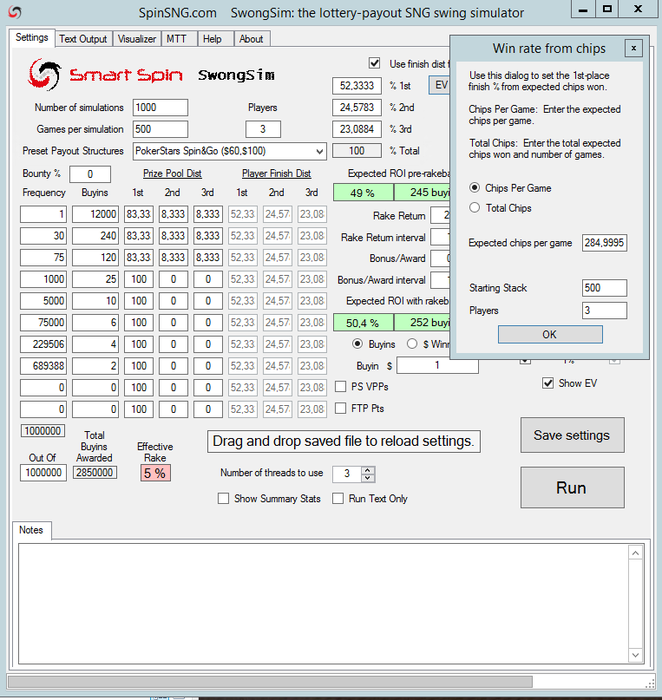Click the pink Effective Rake 5 % box
662x700 pixels.
click(x=155, y=473)
